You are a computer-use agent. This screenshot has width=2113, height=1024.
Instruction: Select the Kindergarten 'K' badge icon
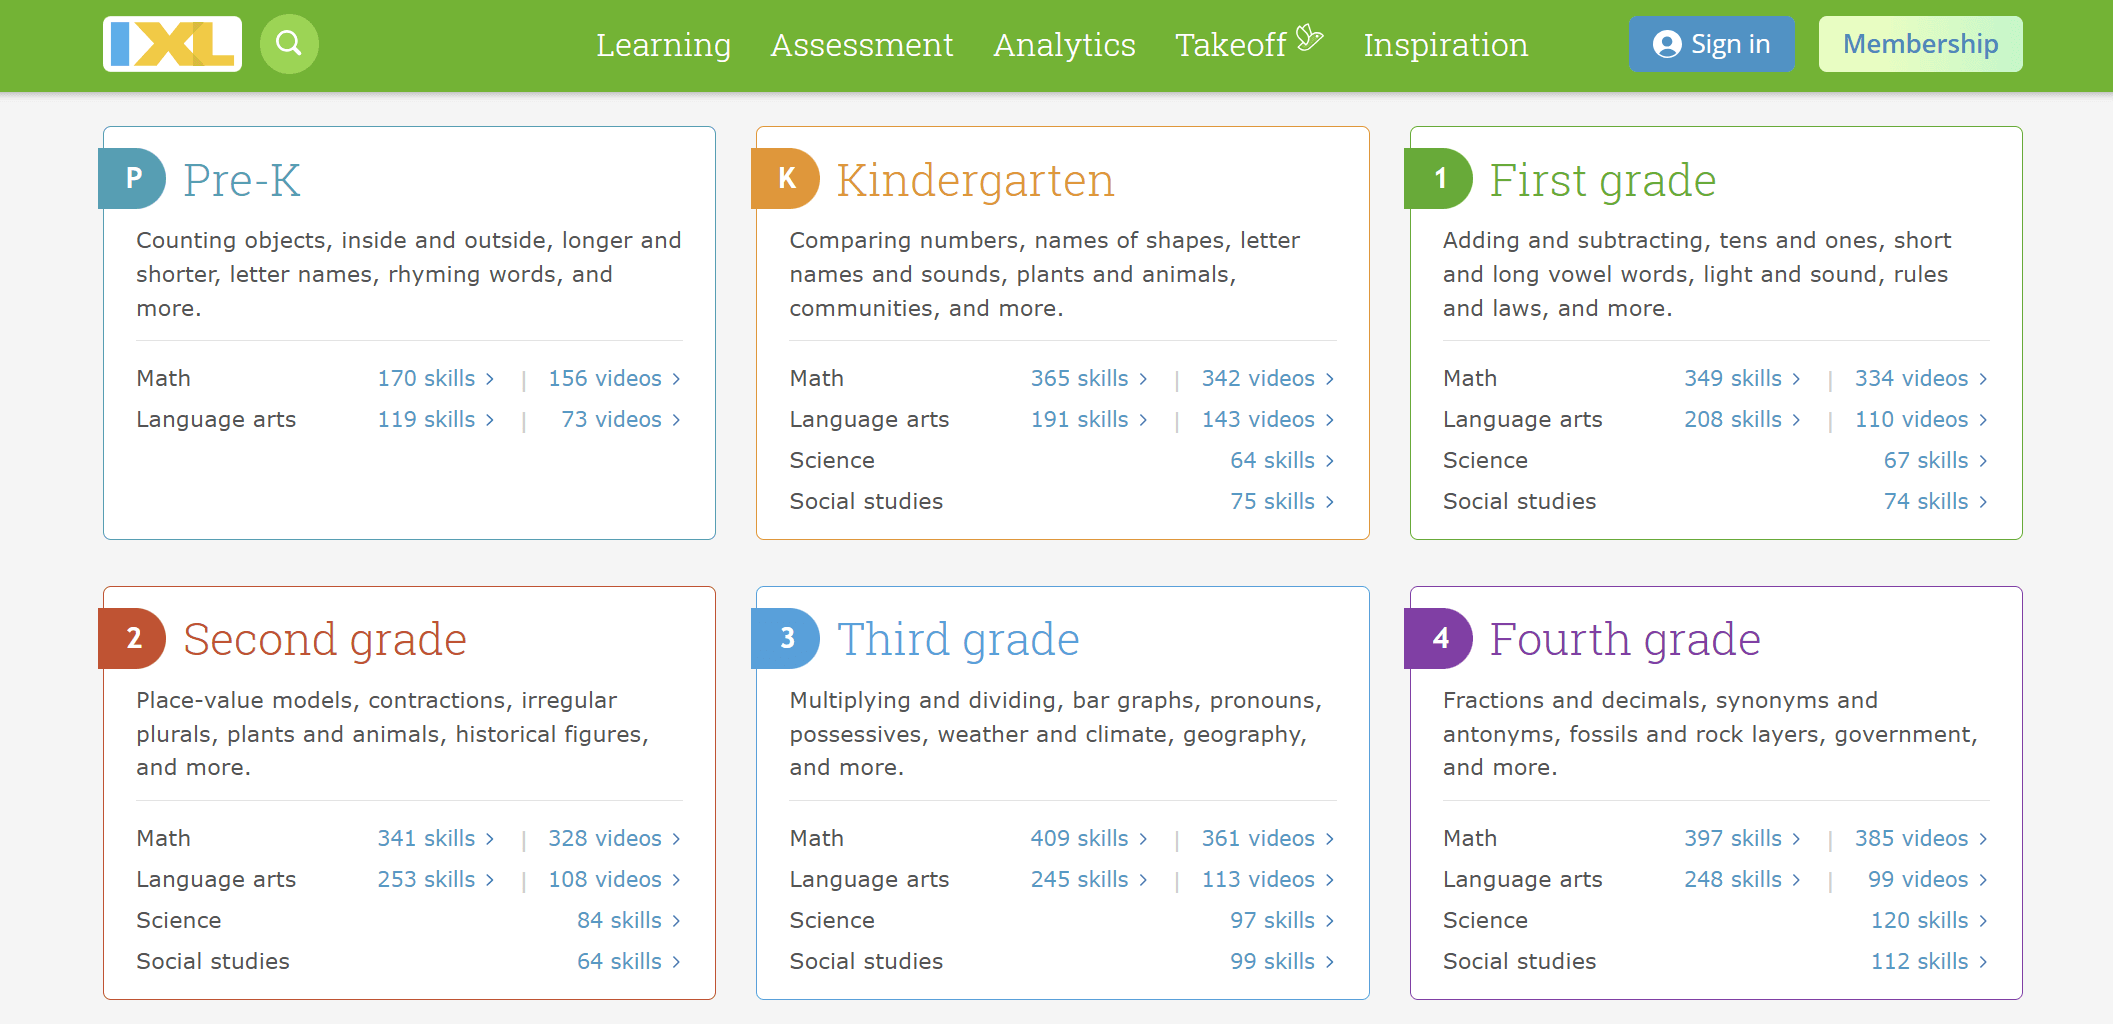click(785, 179)
